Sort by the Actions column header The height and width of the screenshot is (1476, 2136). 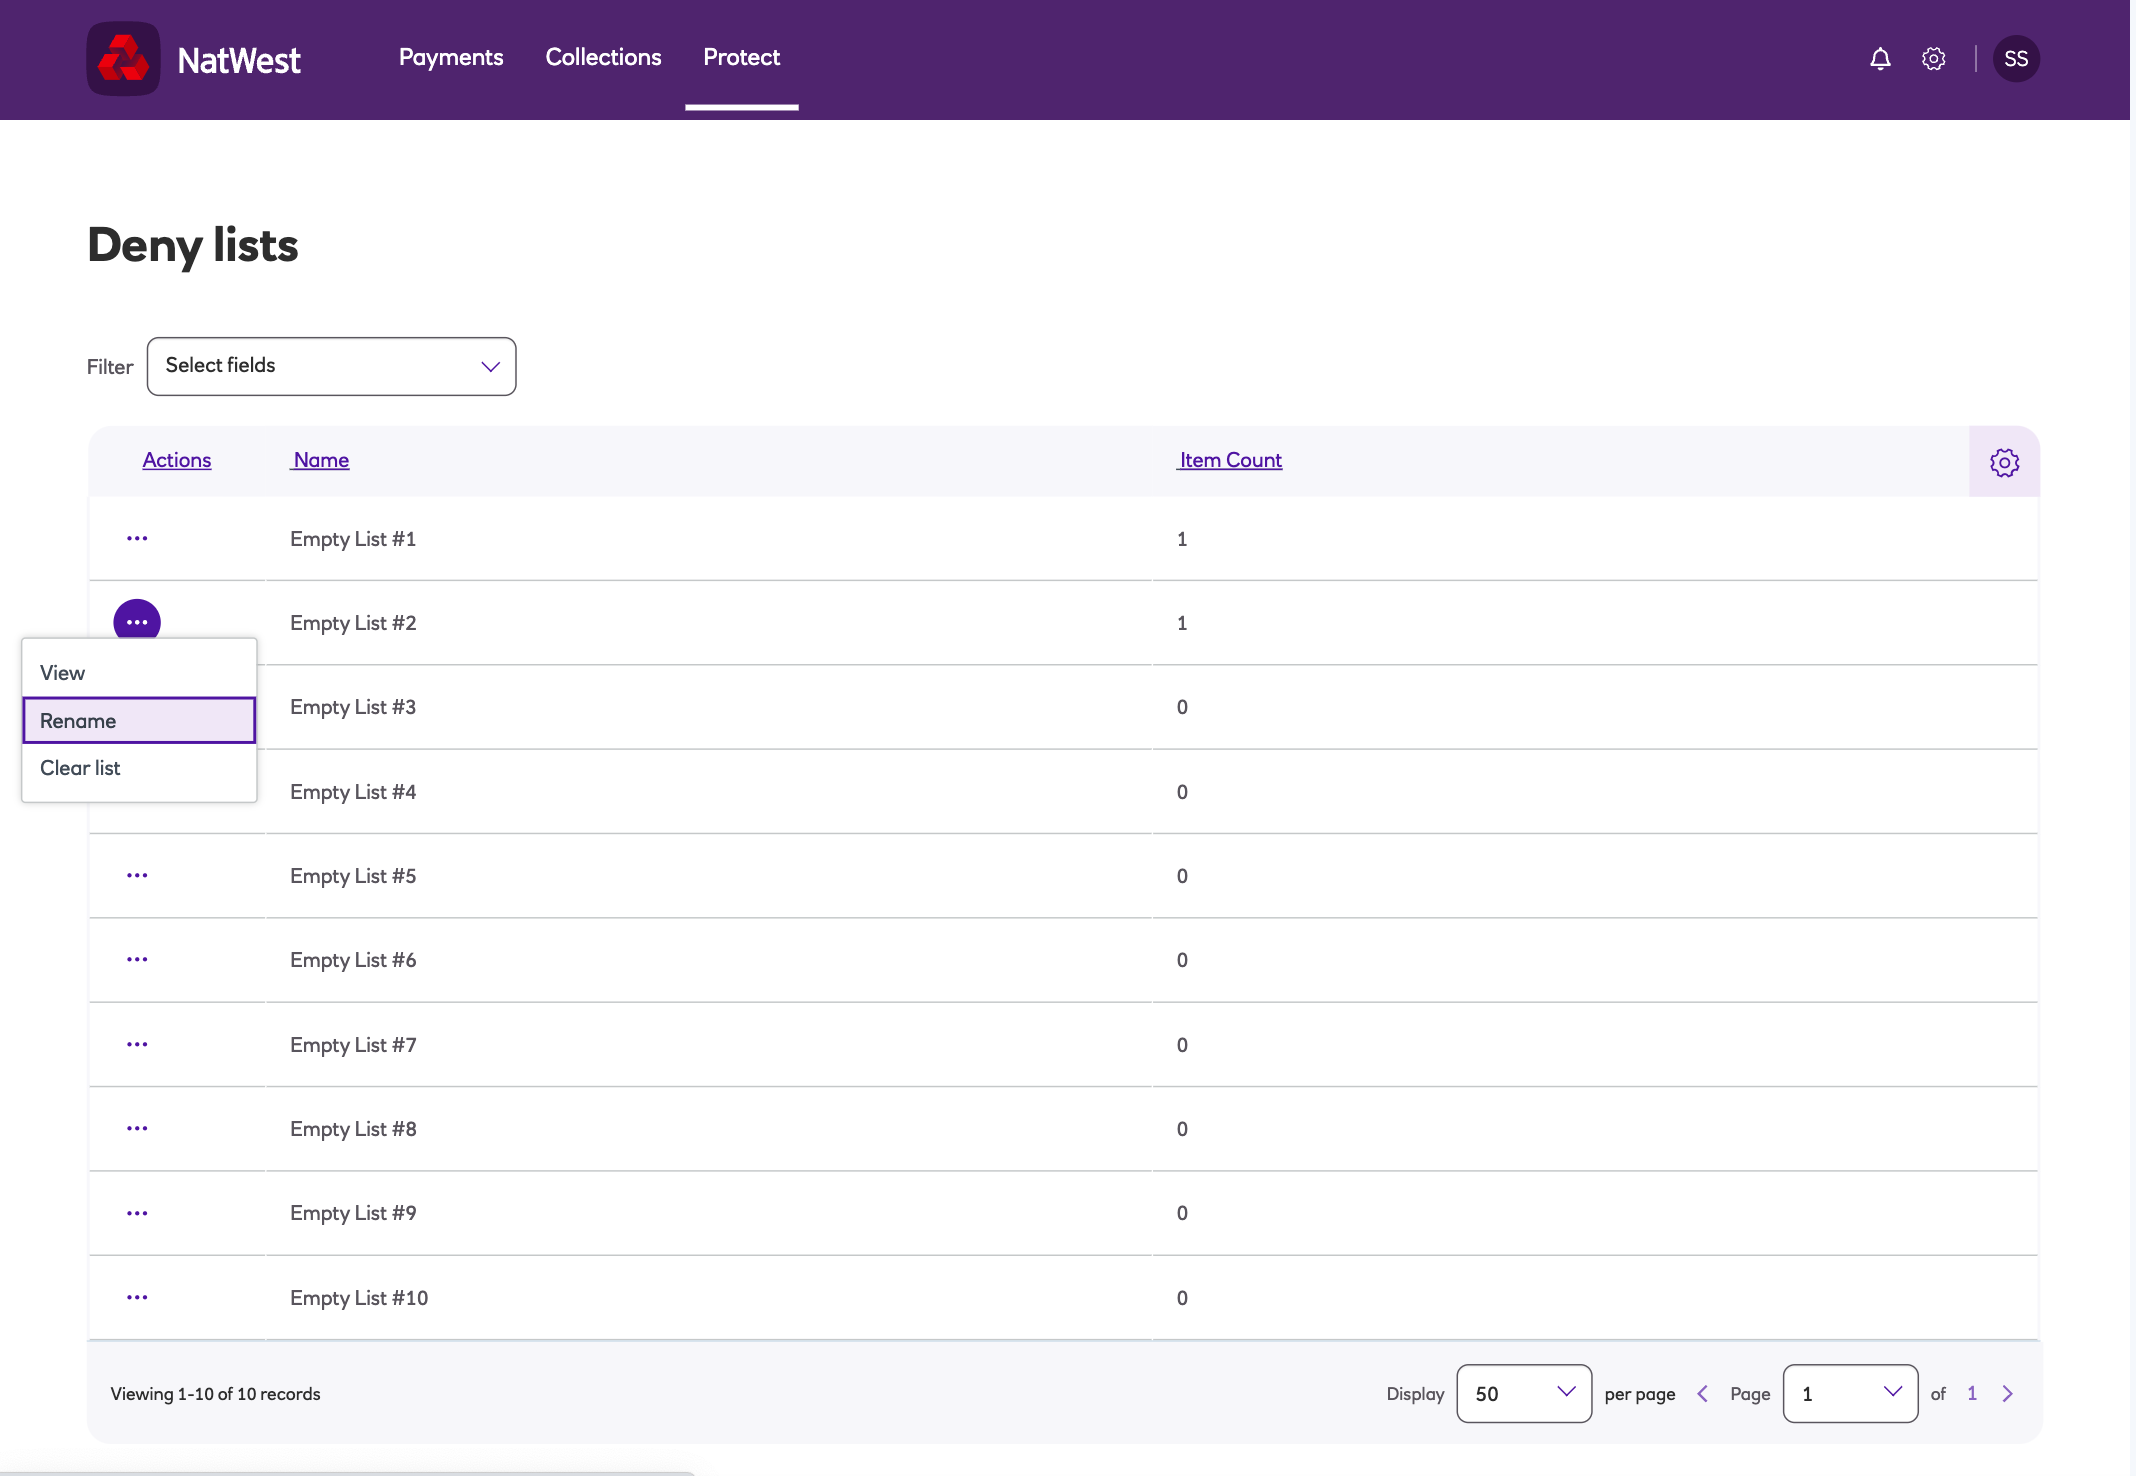click(x=177, y=460)
